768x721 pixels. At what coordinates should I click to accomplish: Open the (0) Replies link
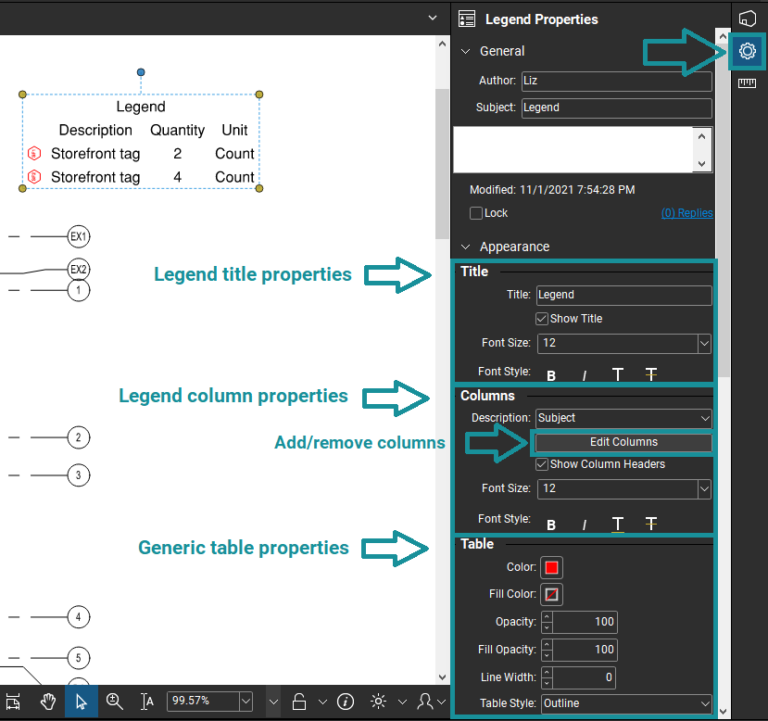point(687,213)
